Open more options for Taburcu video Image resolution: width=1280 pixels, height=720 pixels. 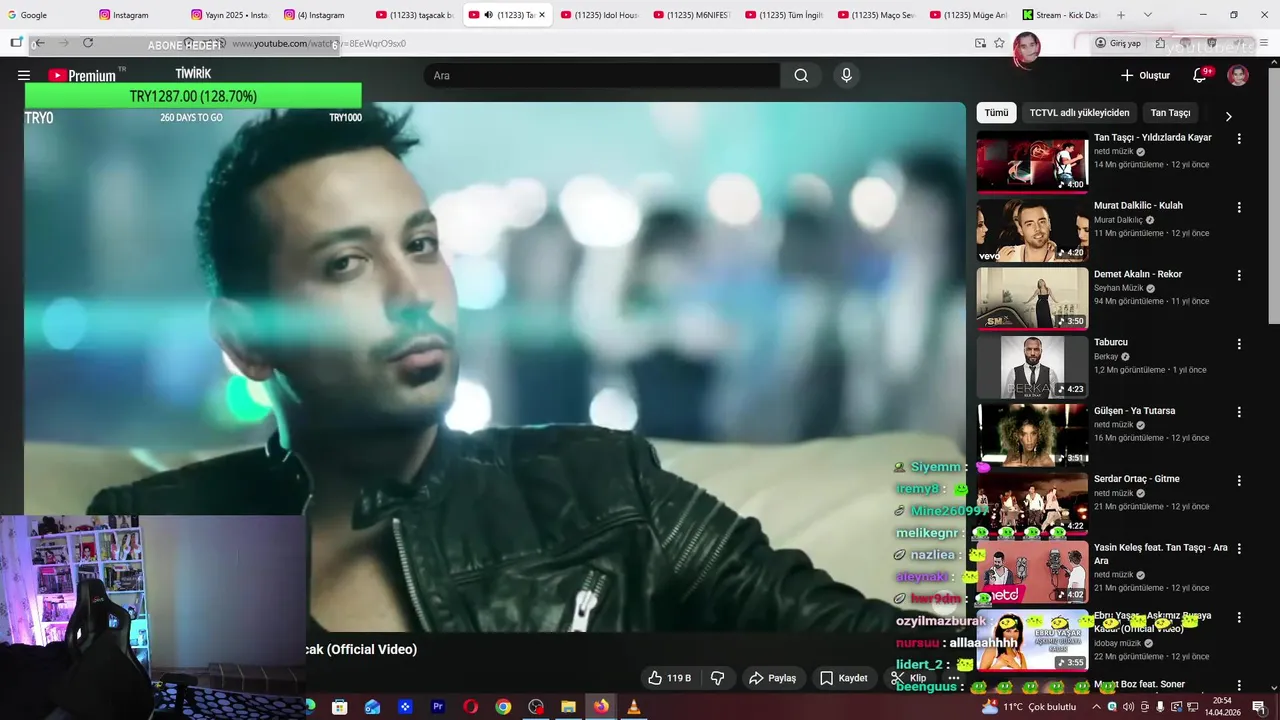tap(1239, 344)
